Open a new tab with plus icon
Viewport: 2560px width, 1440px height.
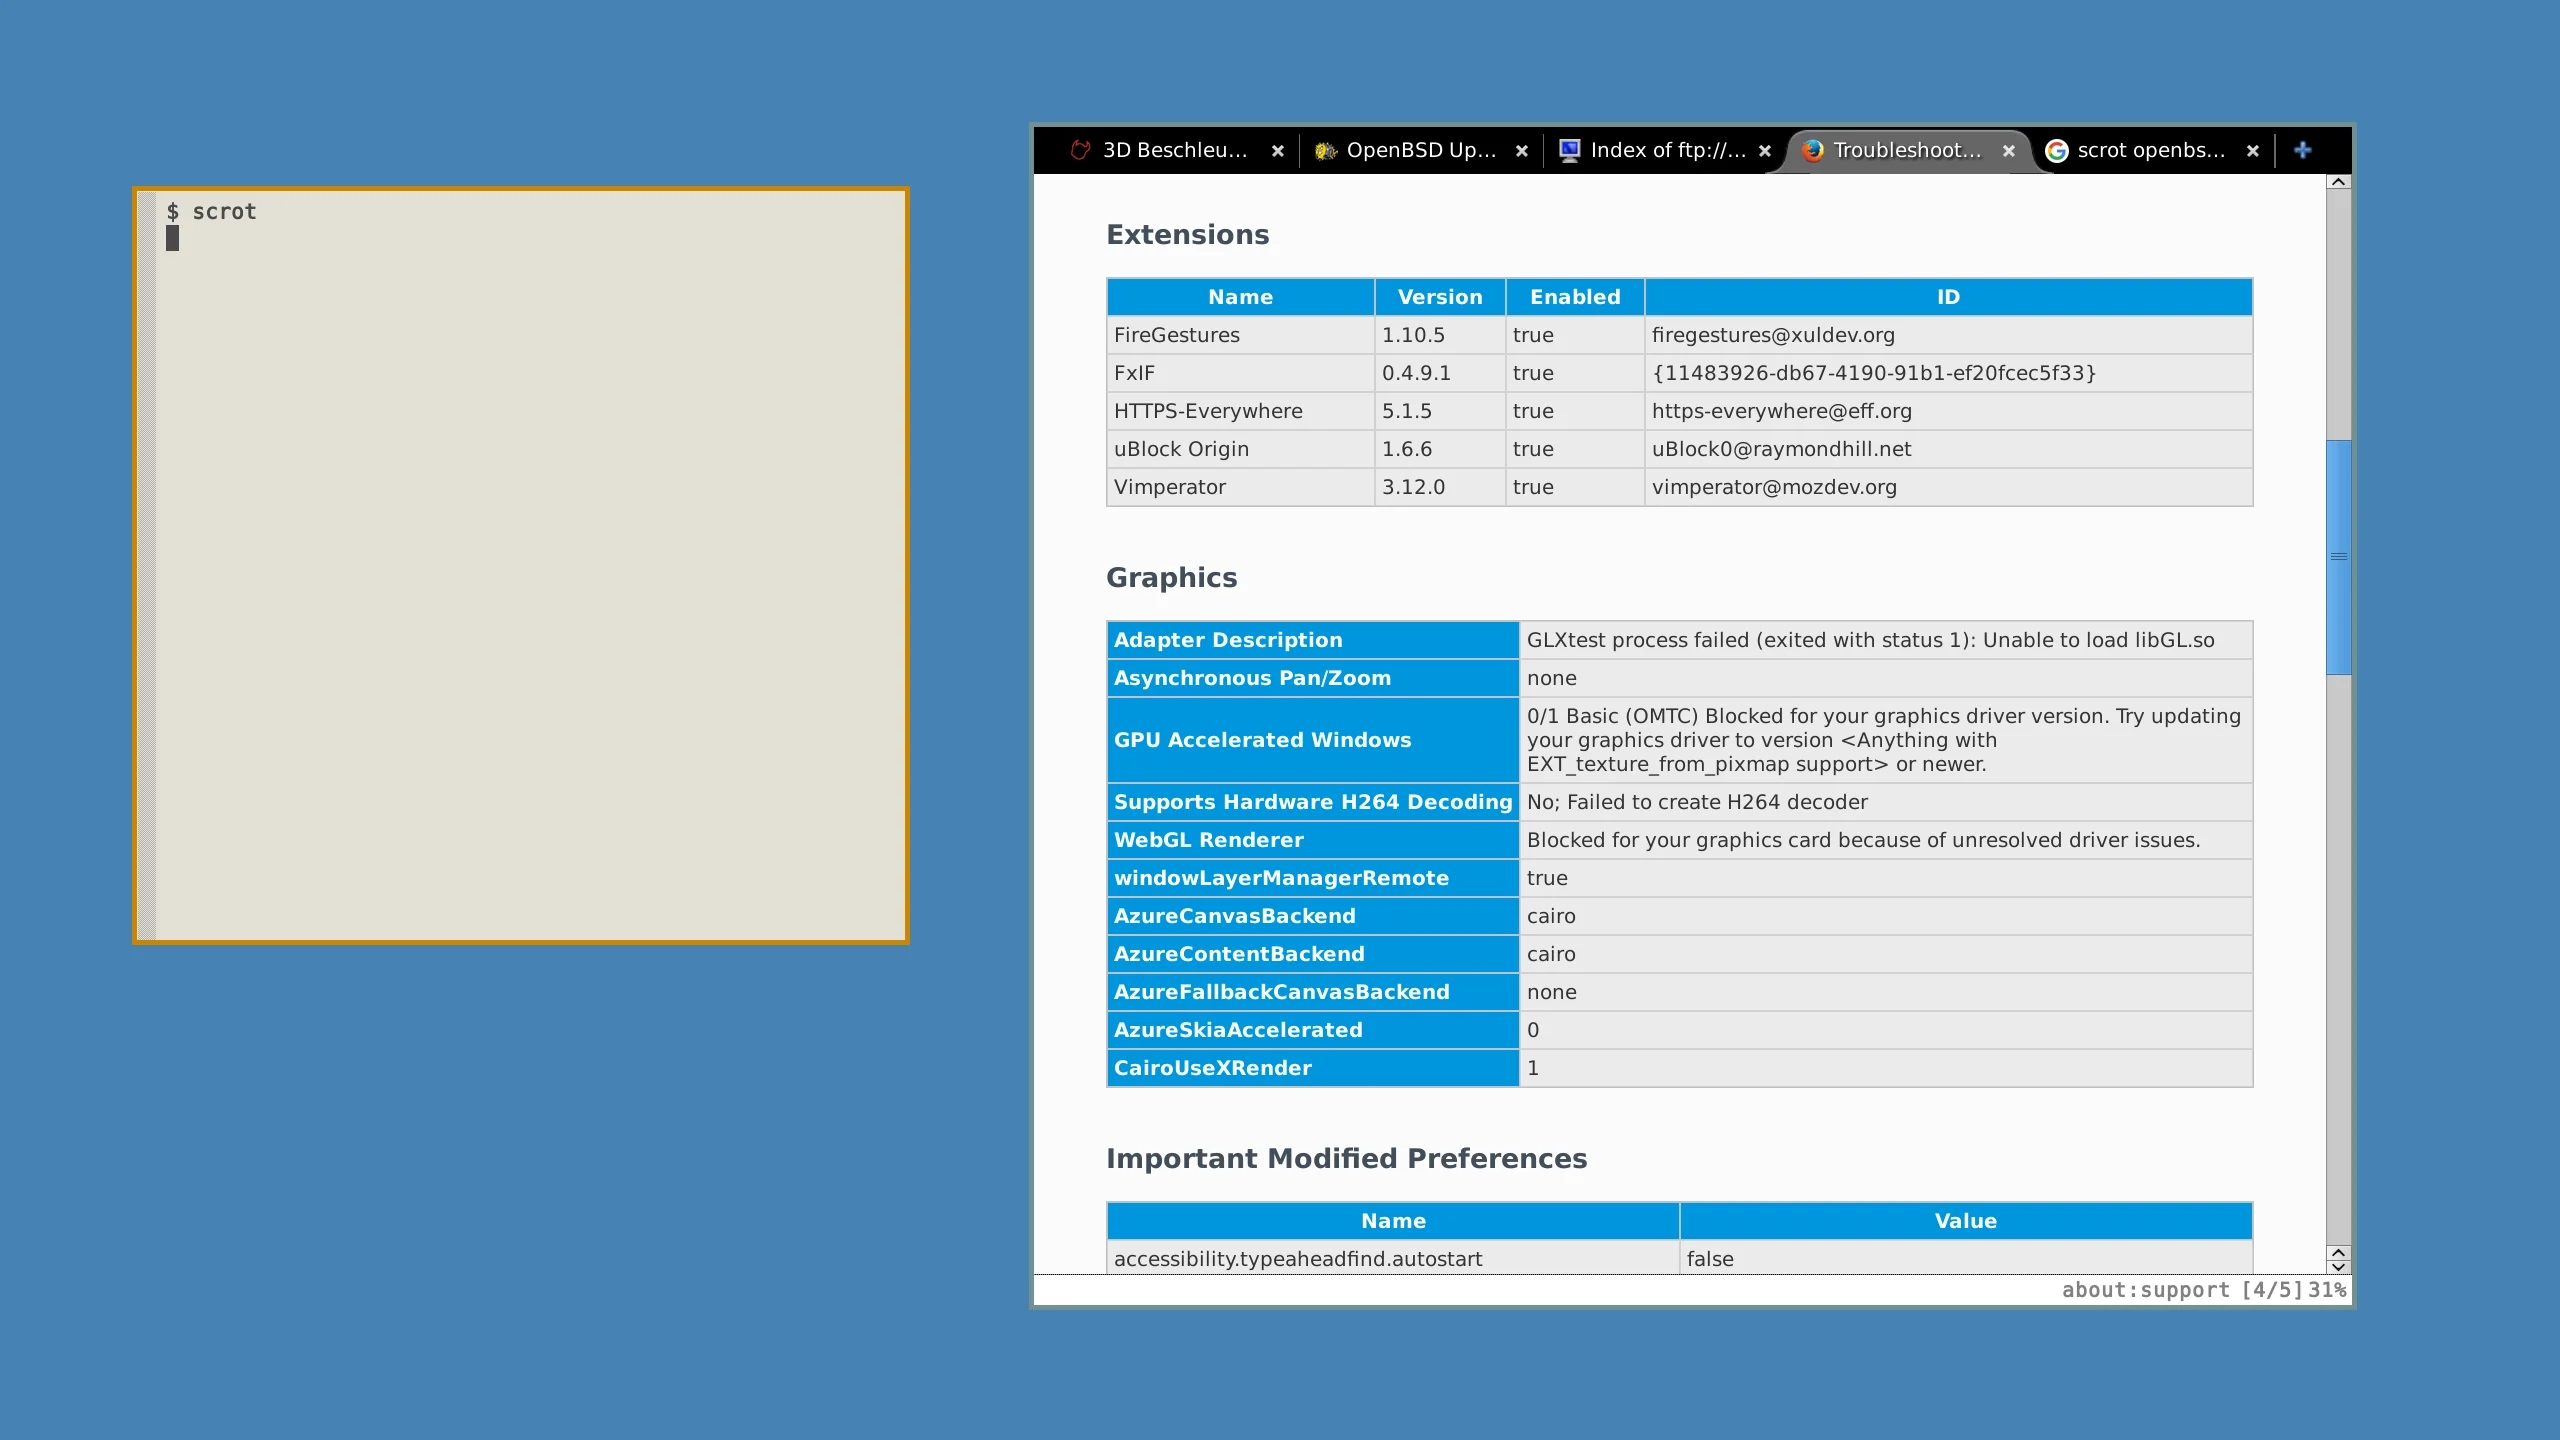point(2302,150)
